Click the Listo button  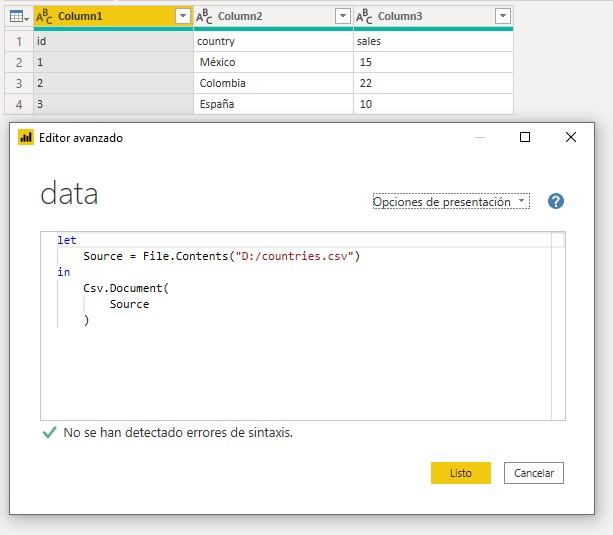[x=461, y=473]
